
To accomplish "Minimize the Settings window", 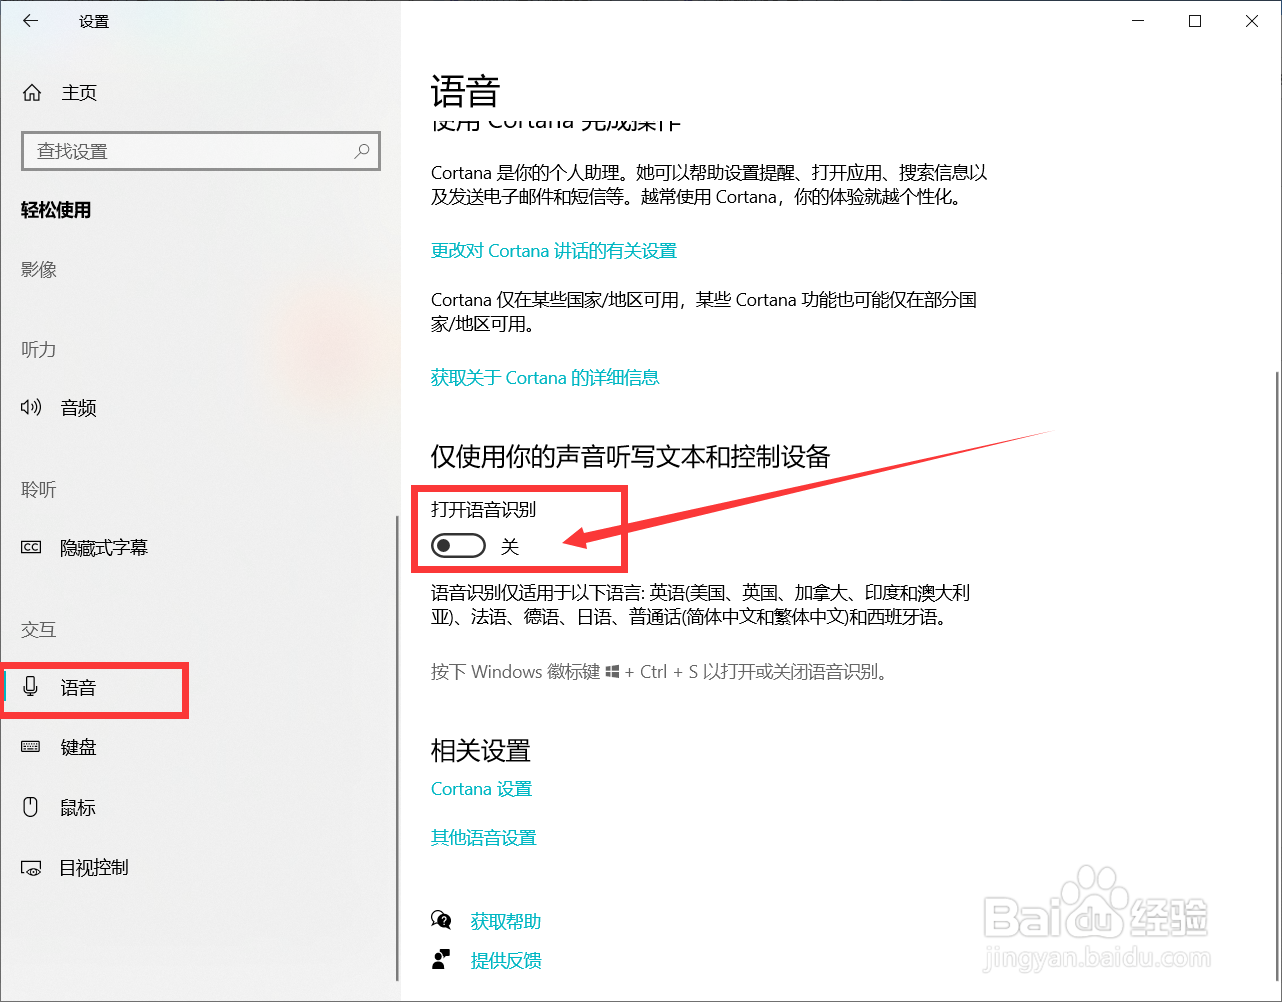I will (1138, 21).
